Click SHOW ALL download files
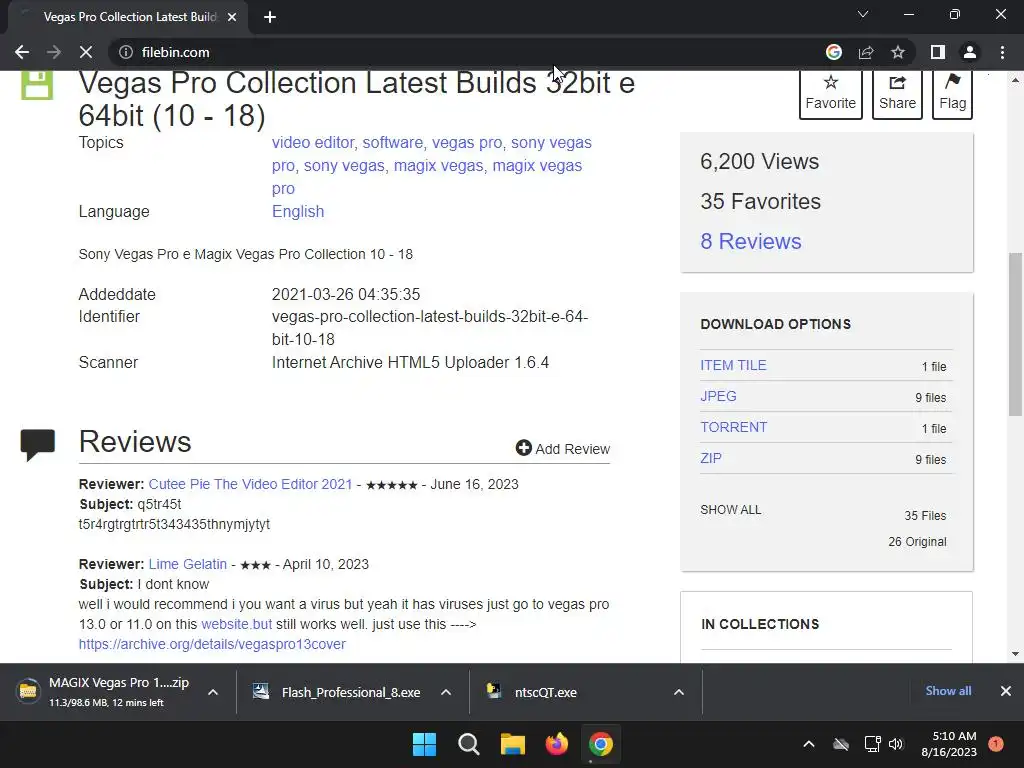This screenshot has height=768, width=1024. pos(731,509)
